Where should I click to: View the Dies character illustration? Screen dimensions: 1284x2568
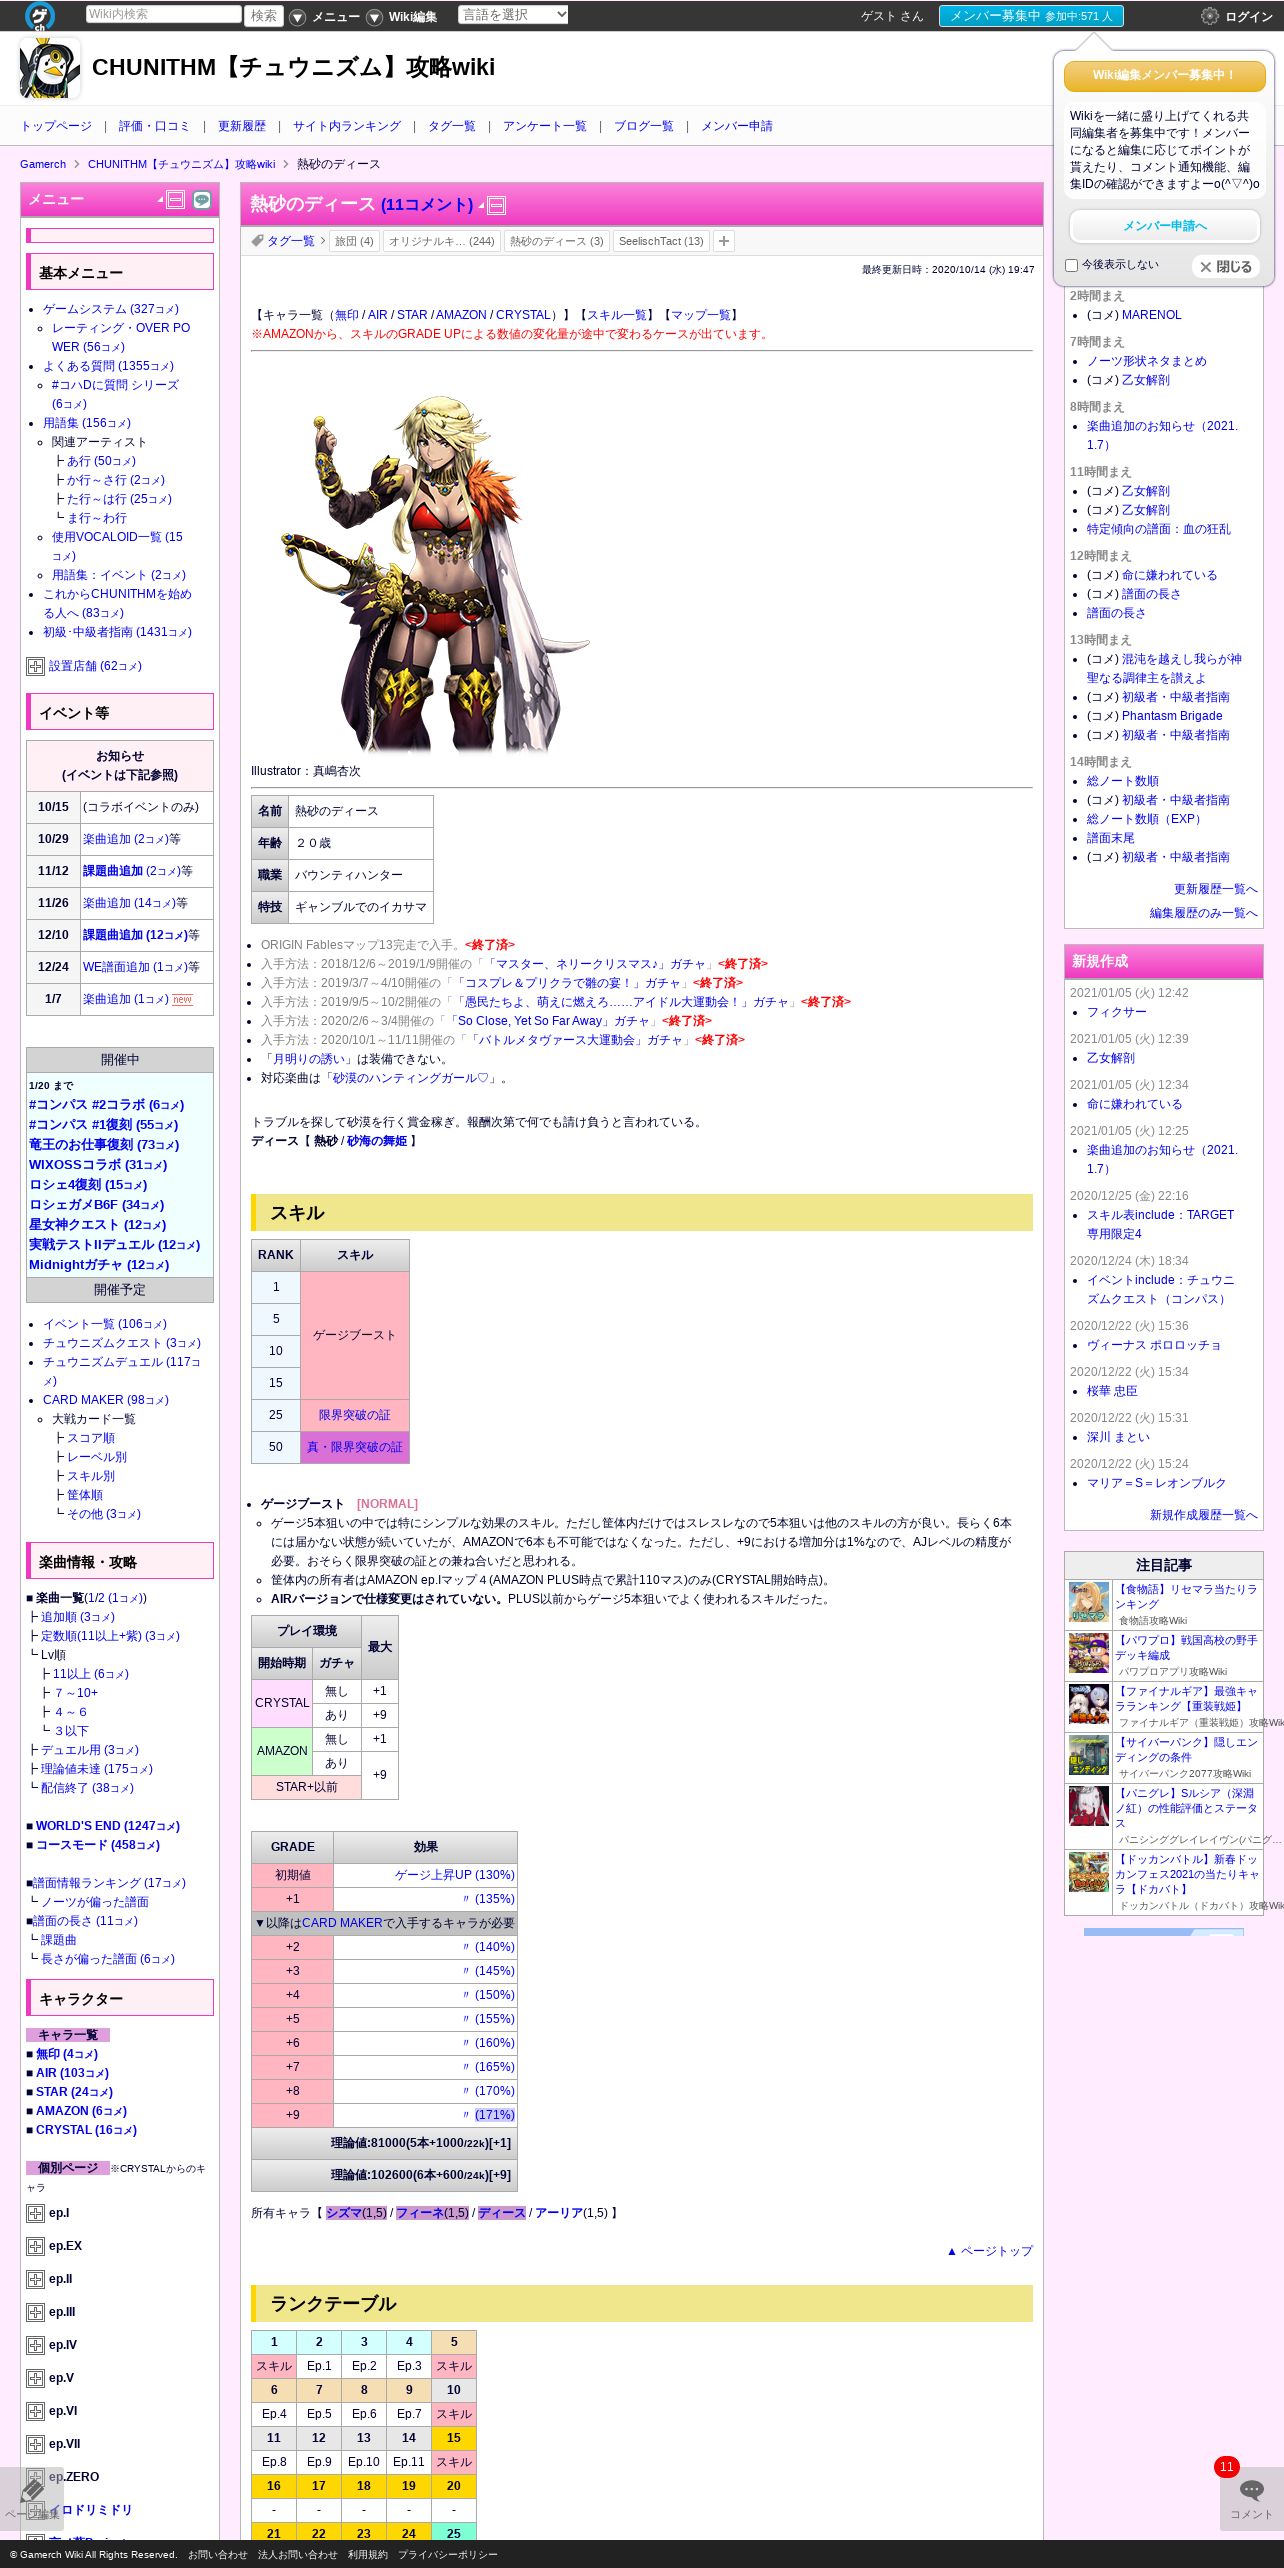(x=435, y=573)
